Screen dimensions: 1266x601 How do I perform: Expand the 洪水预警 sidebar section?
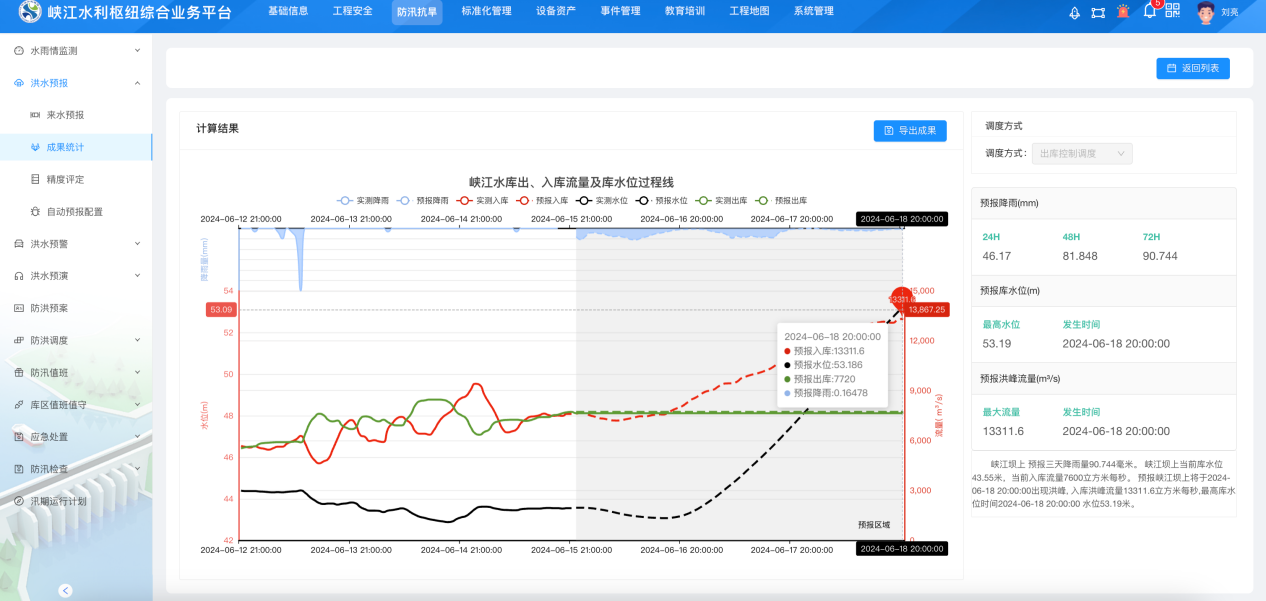pos(60,243)
